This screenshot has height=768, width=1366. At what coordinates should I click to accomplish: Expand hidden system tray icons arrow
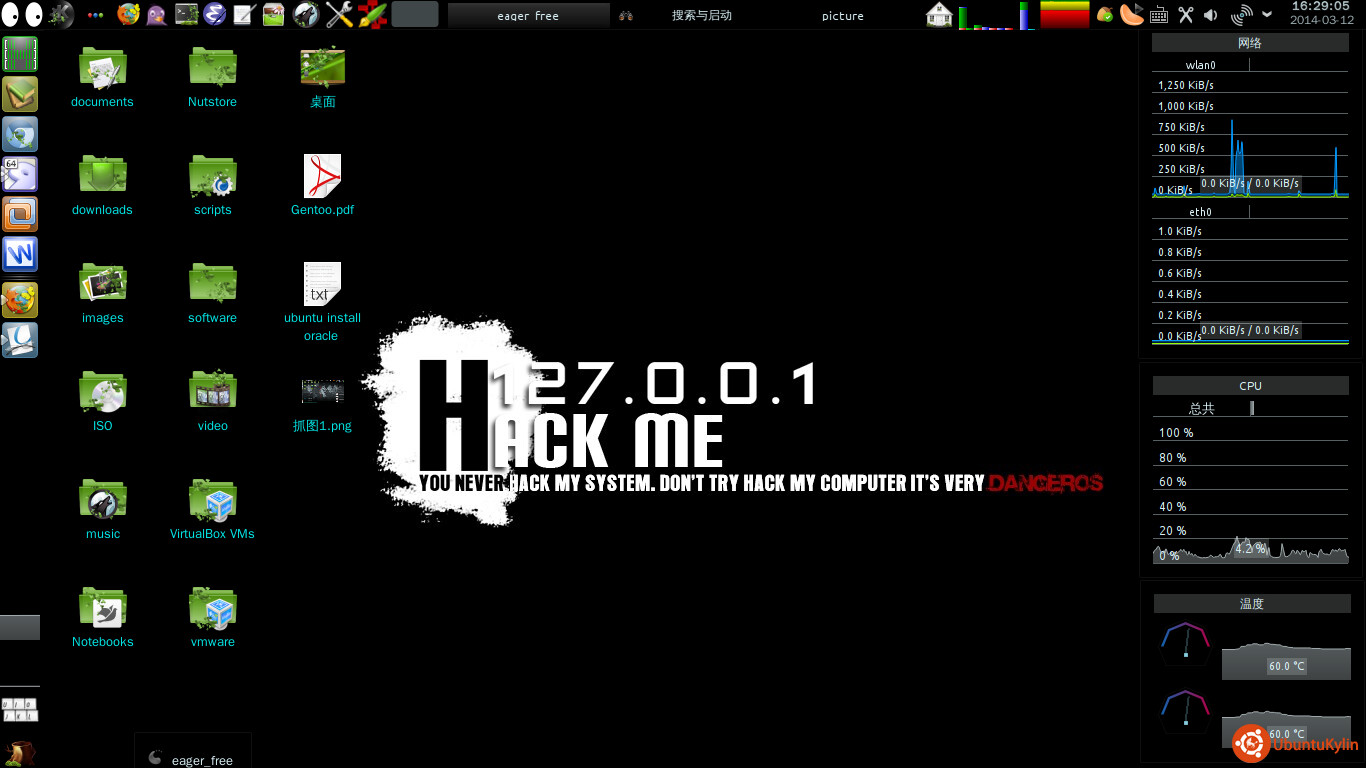tap(1267, 14)
